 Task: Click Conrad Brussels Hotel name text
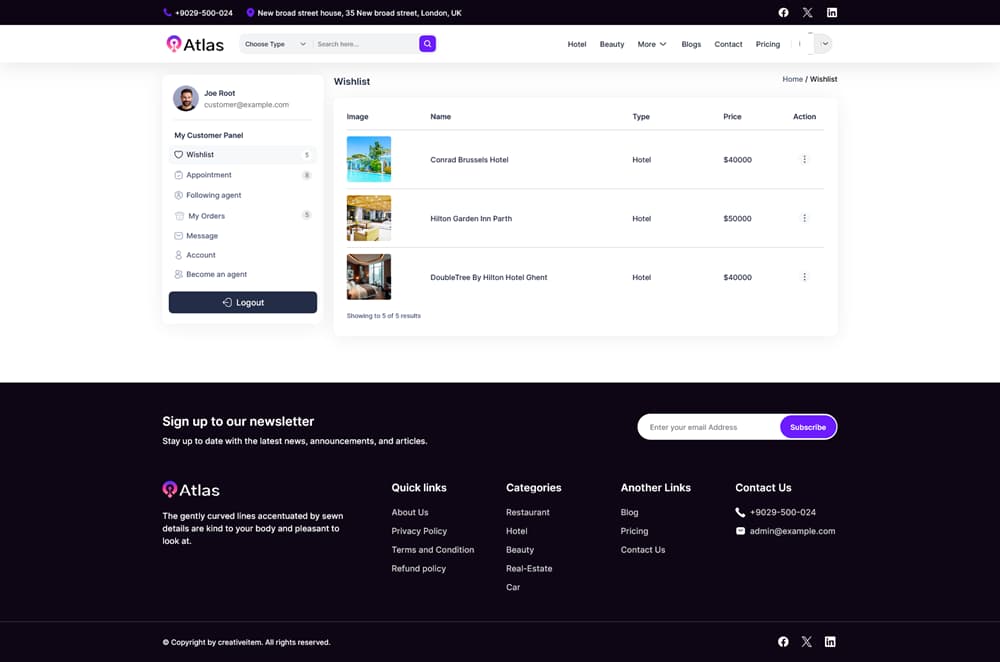(x=469, y=159)
